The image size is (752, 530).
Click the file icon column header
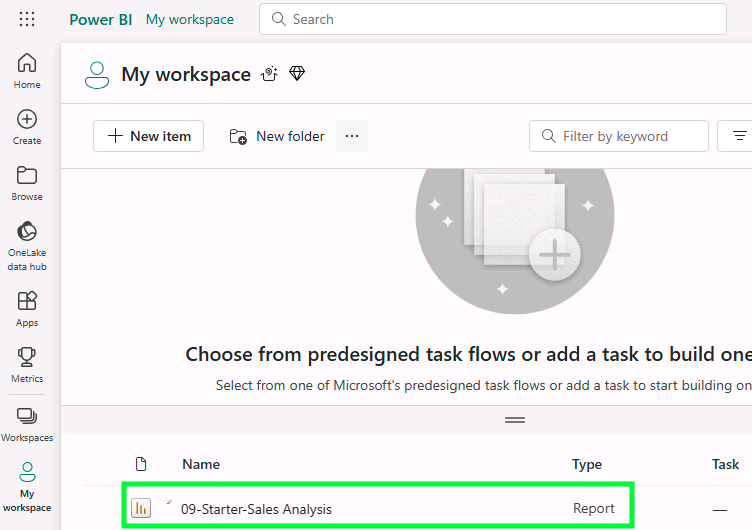[x=141, y=464]
